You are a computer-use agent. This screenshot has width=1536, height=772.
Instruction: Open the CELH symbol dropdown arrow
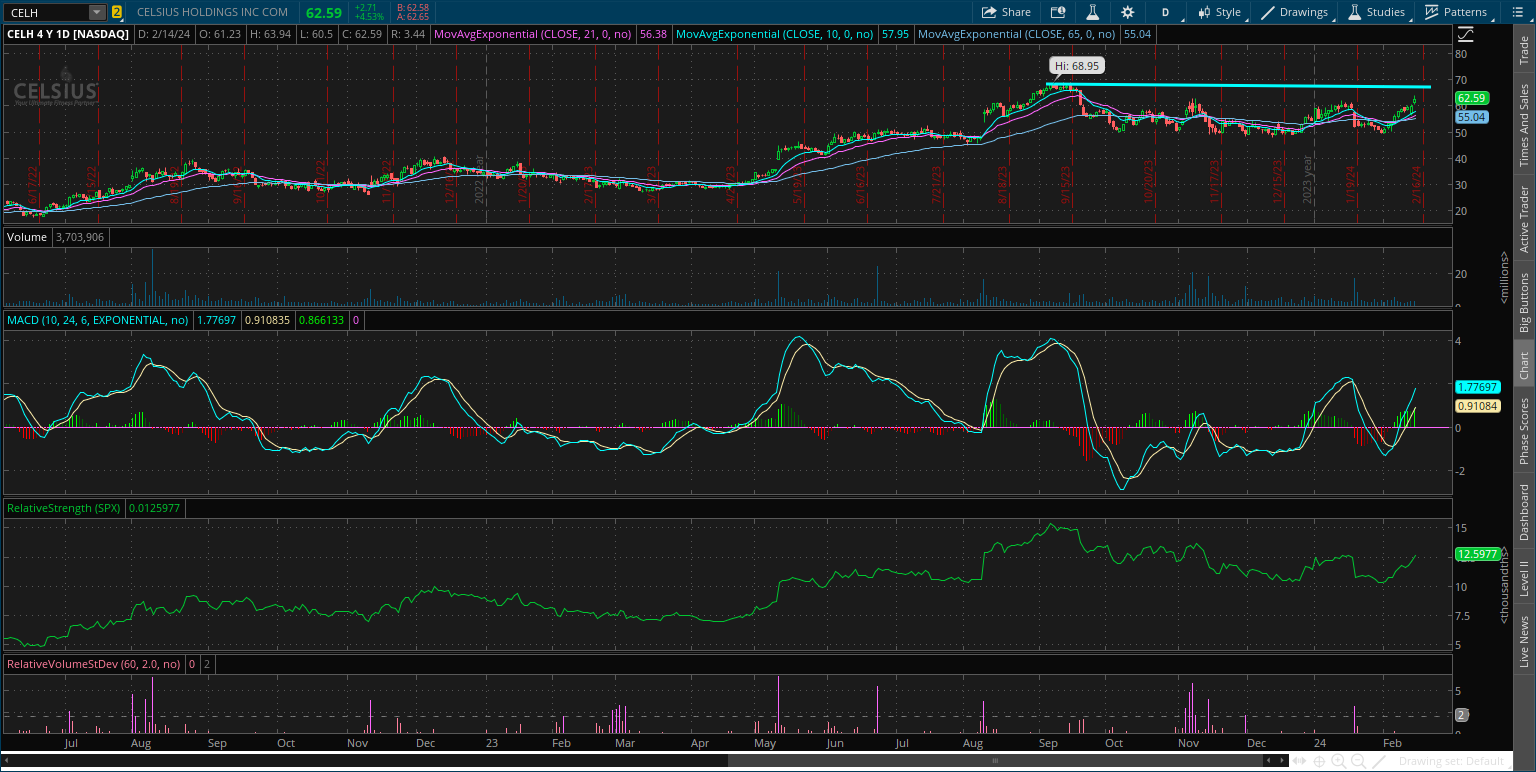click(x=96, y=12)
